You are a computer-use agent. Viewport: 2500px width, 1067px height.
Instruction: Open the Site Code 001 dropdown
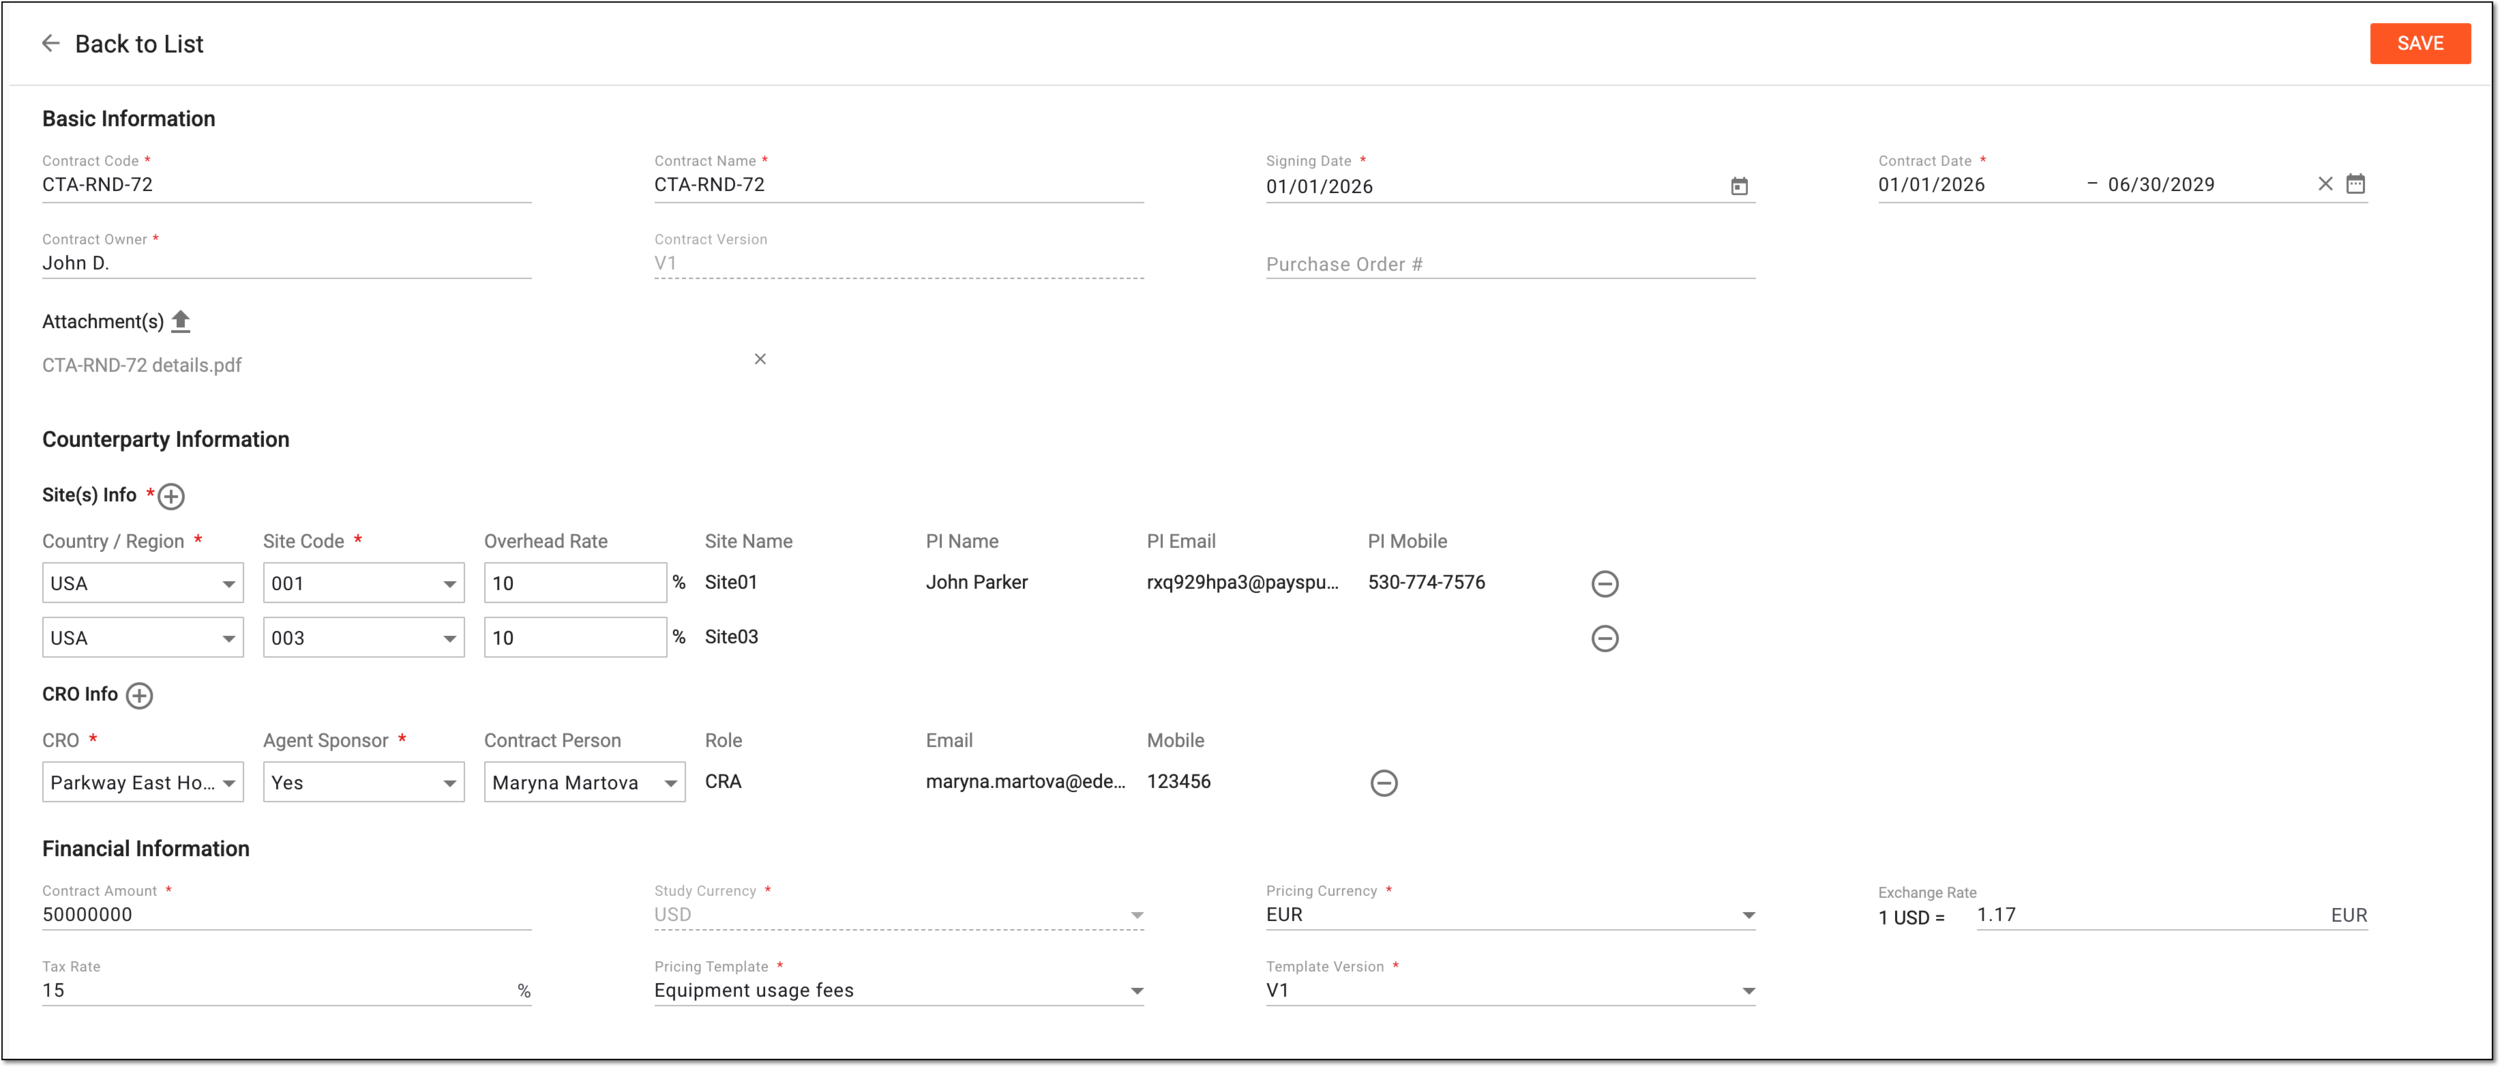(x=364, y=583)
